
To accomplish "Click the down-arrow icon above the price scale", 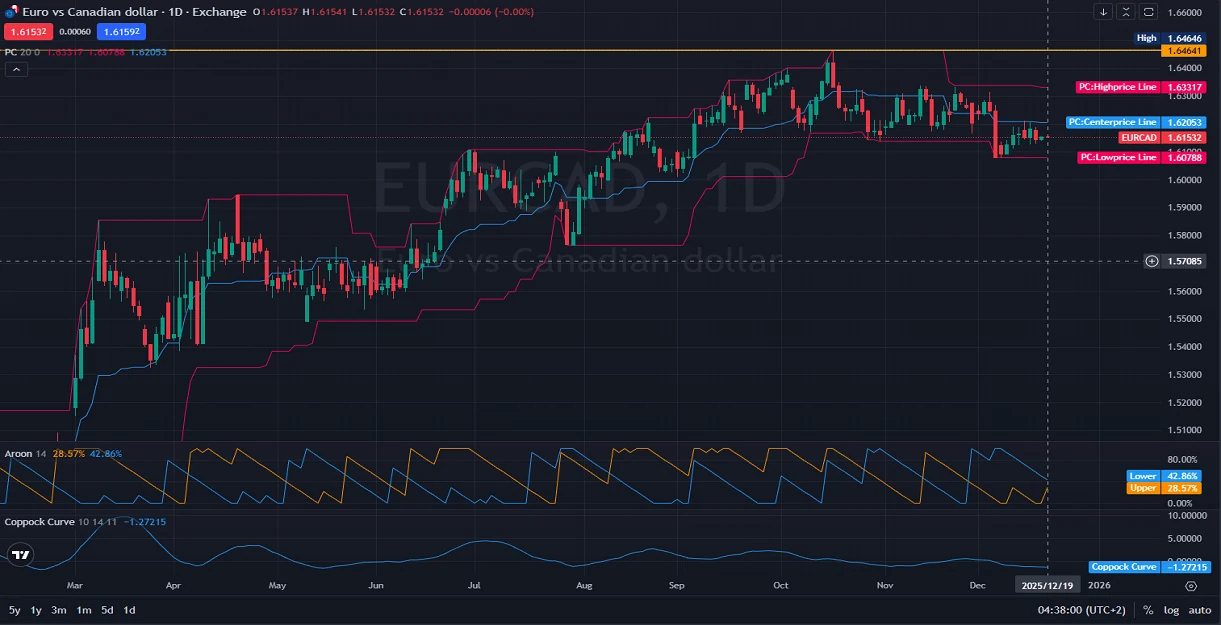I will point(1103,12).
